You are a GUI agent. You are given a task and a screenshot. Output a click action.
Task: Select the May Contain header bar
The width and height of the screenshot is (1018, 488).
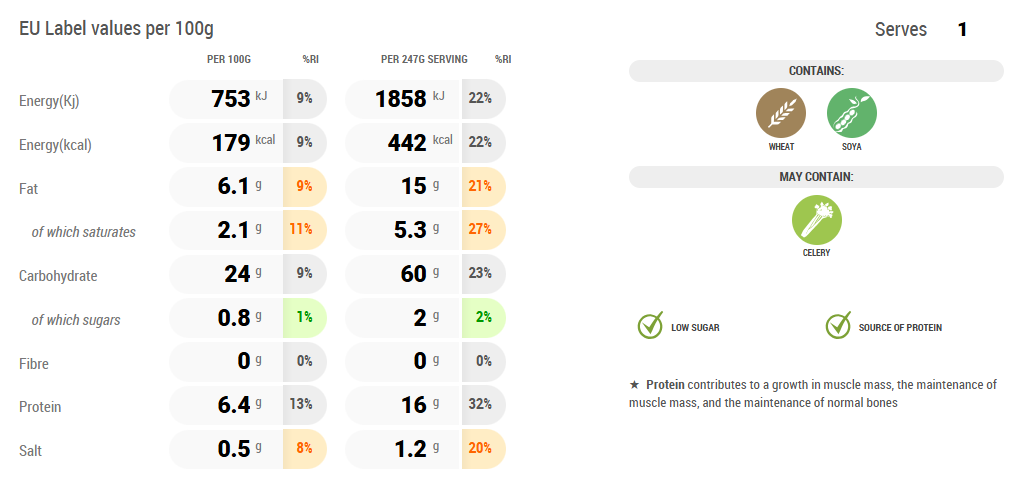pyautogui.click(x=816, y=177)
